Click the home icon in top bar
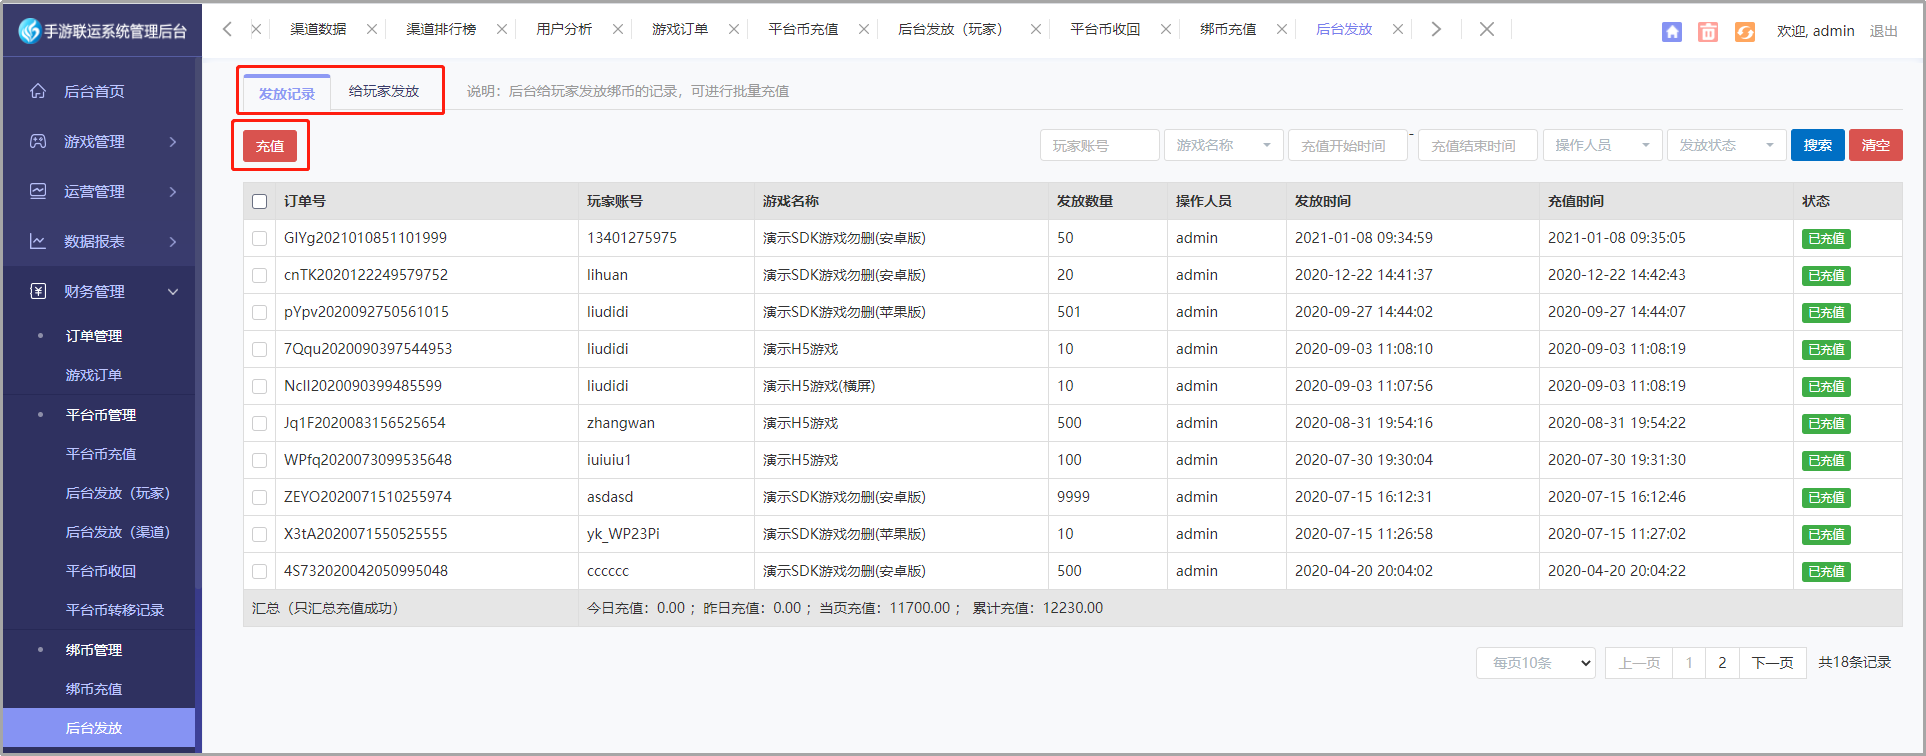 (x=1672, y=32)
